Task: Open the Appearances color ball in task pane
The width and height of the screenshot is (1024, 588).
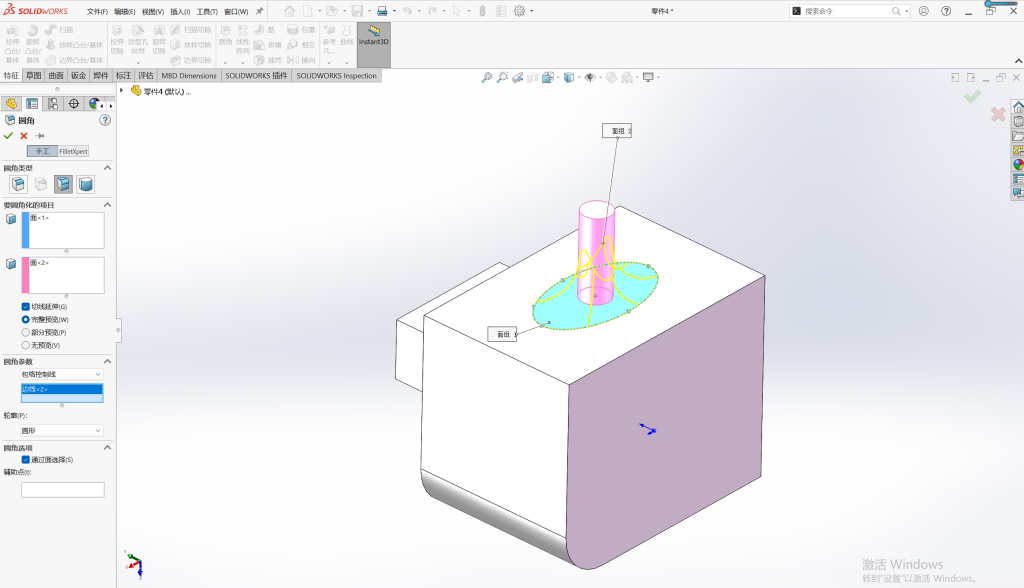Action: click(x=1018, y=165)
